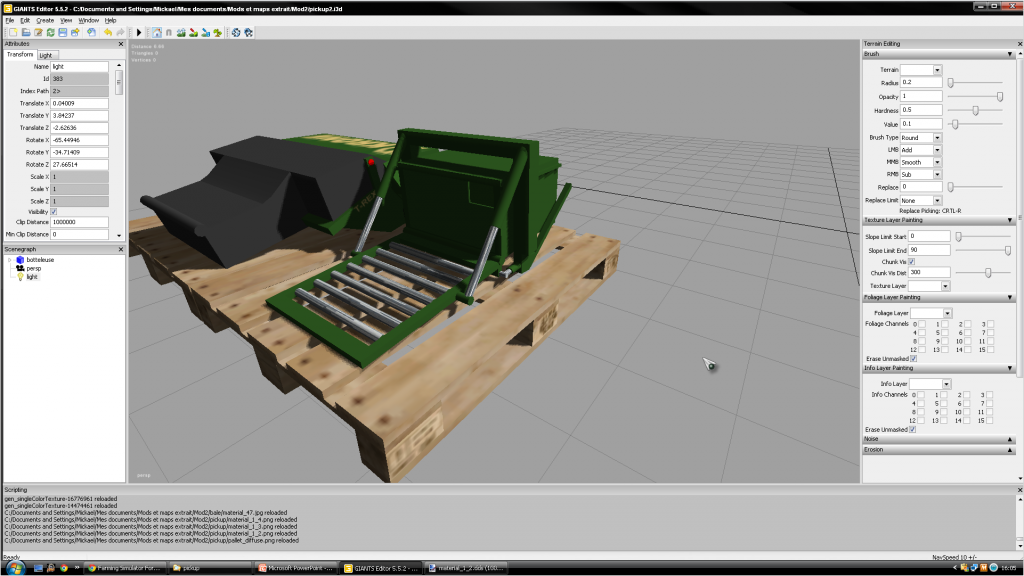Open the Replace Limit dropdown
This screenshot has width=1024, height=576.
point(937,200)
